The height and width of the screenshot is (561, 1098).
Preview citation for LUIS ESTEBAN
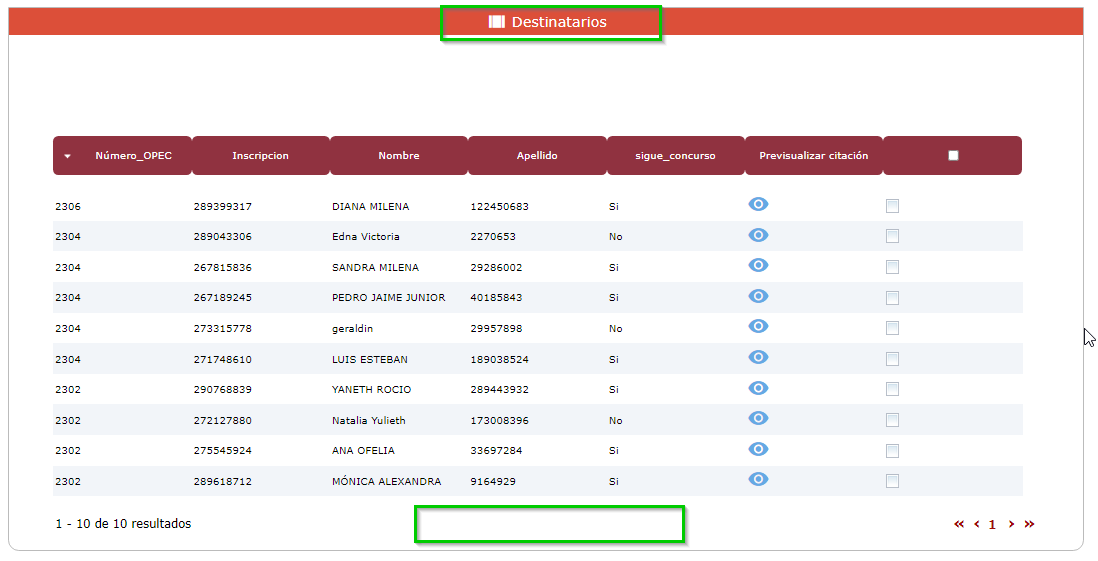click(758, 358)
